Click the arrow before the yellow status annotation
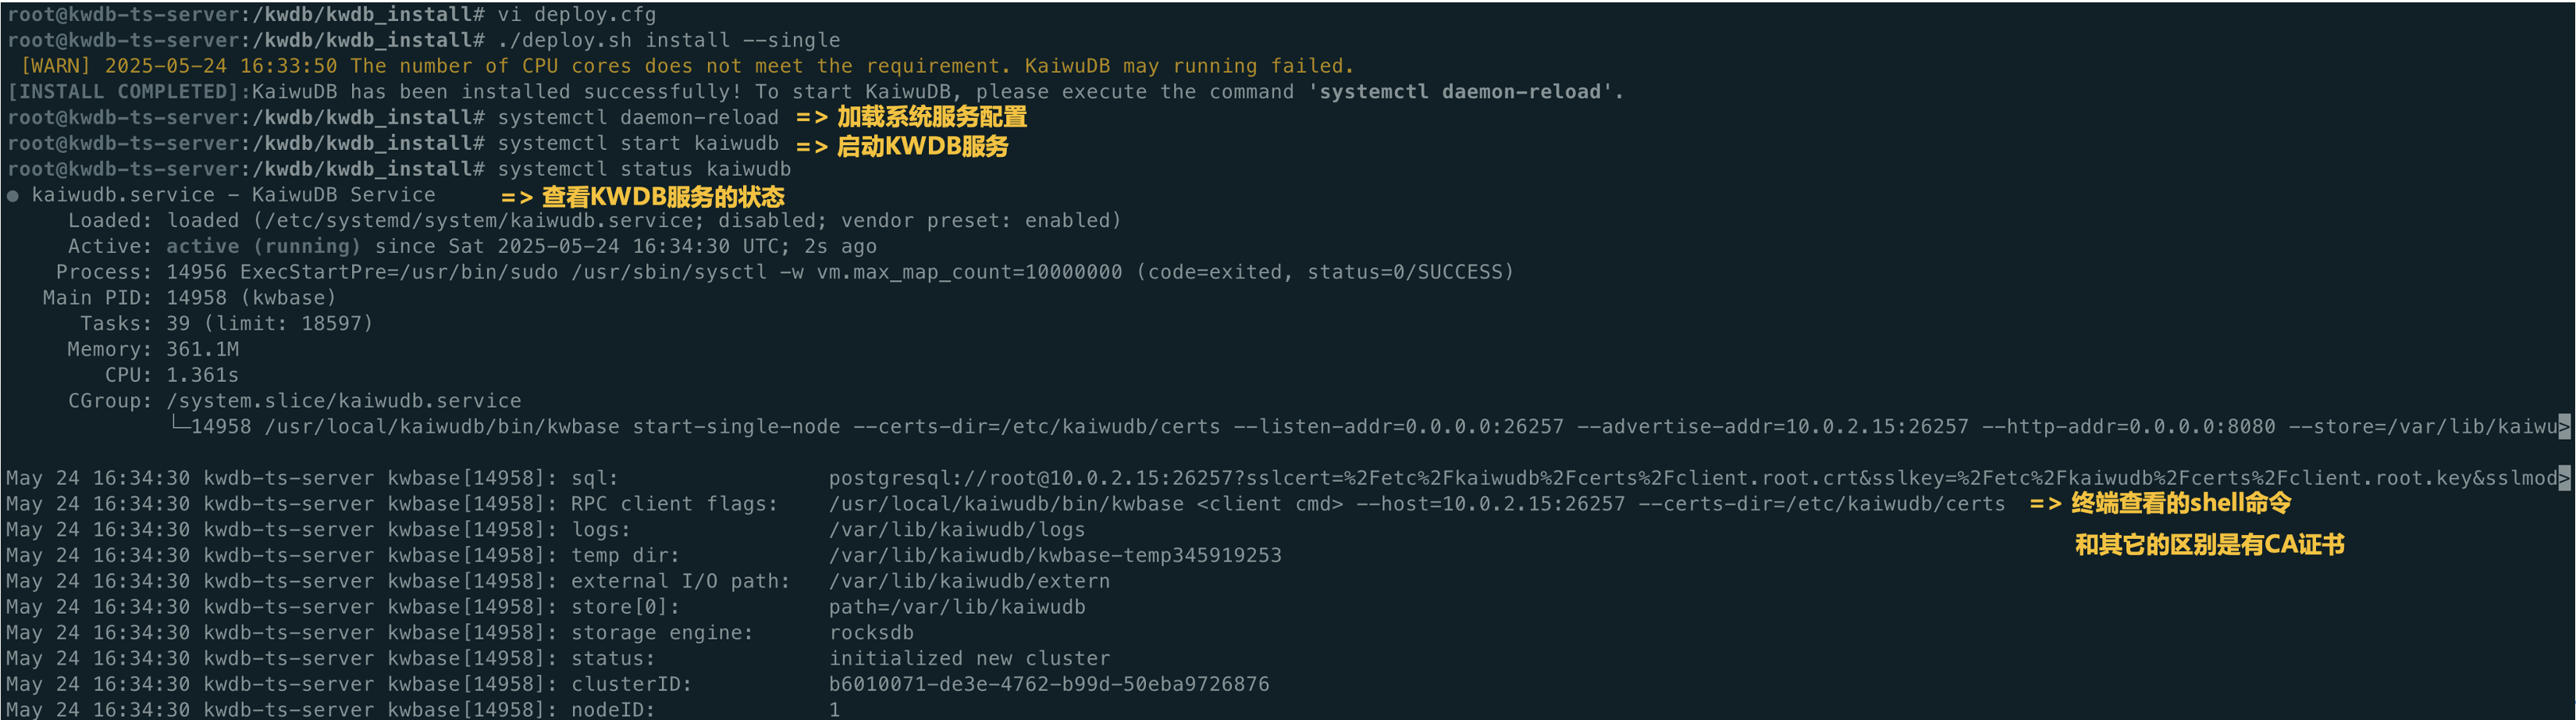This screenshot has width=2576, height=720. point(517,198)
